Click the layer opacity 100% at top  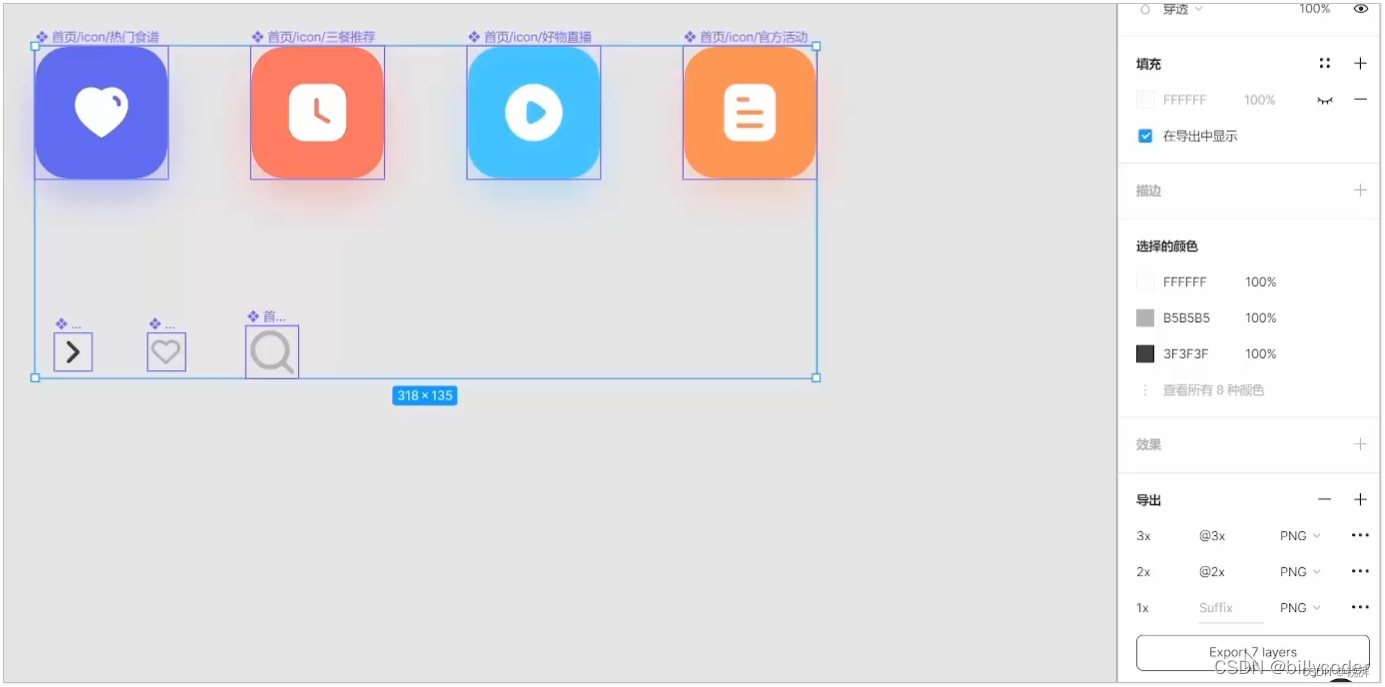pos(1314,9)
